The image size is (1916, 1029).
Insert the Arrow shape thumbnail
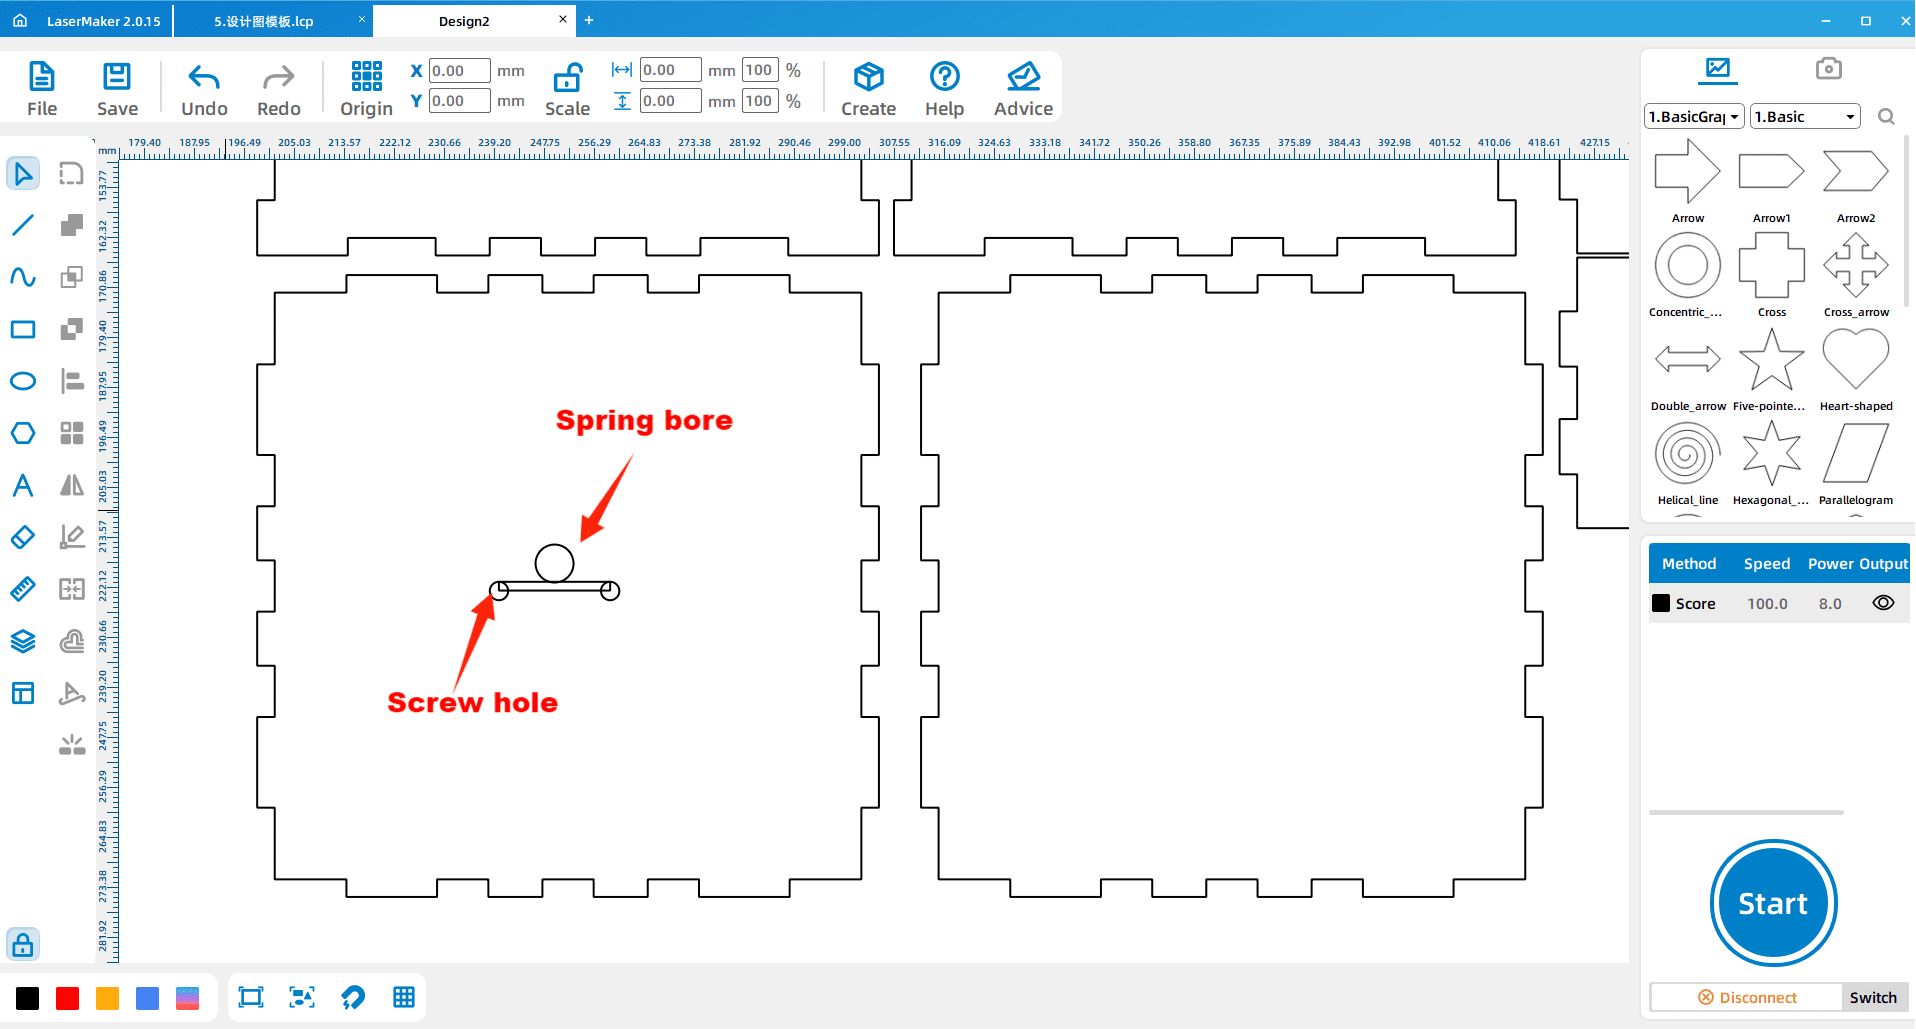coord(1688,172)
